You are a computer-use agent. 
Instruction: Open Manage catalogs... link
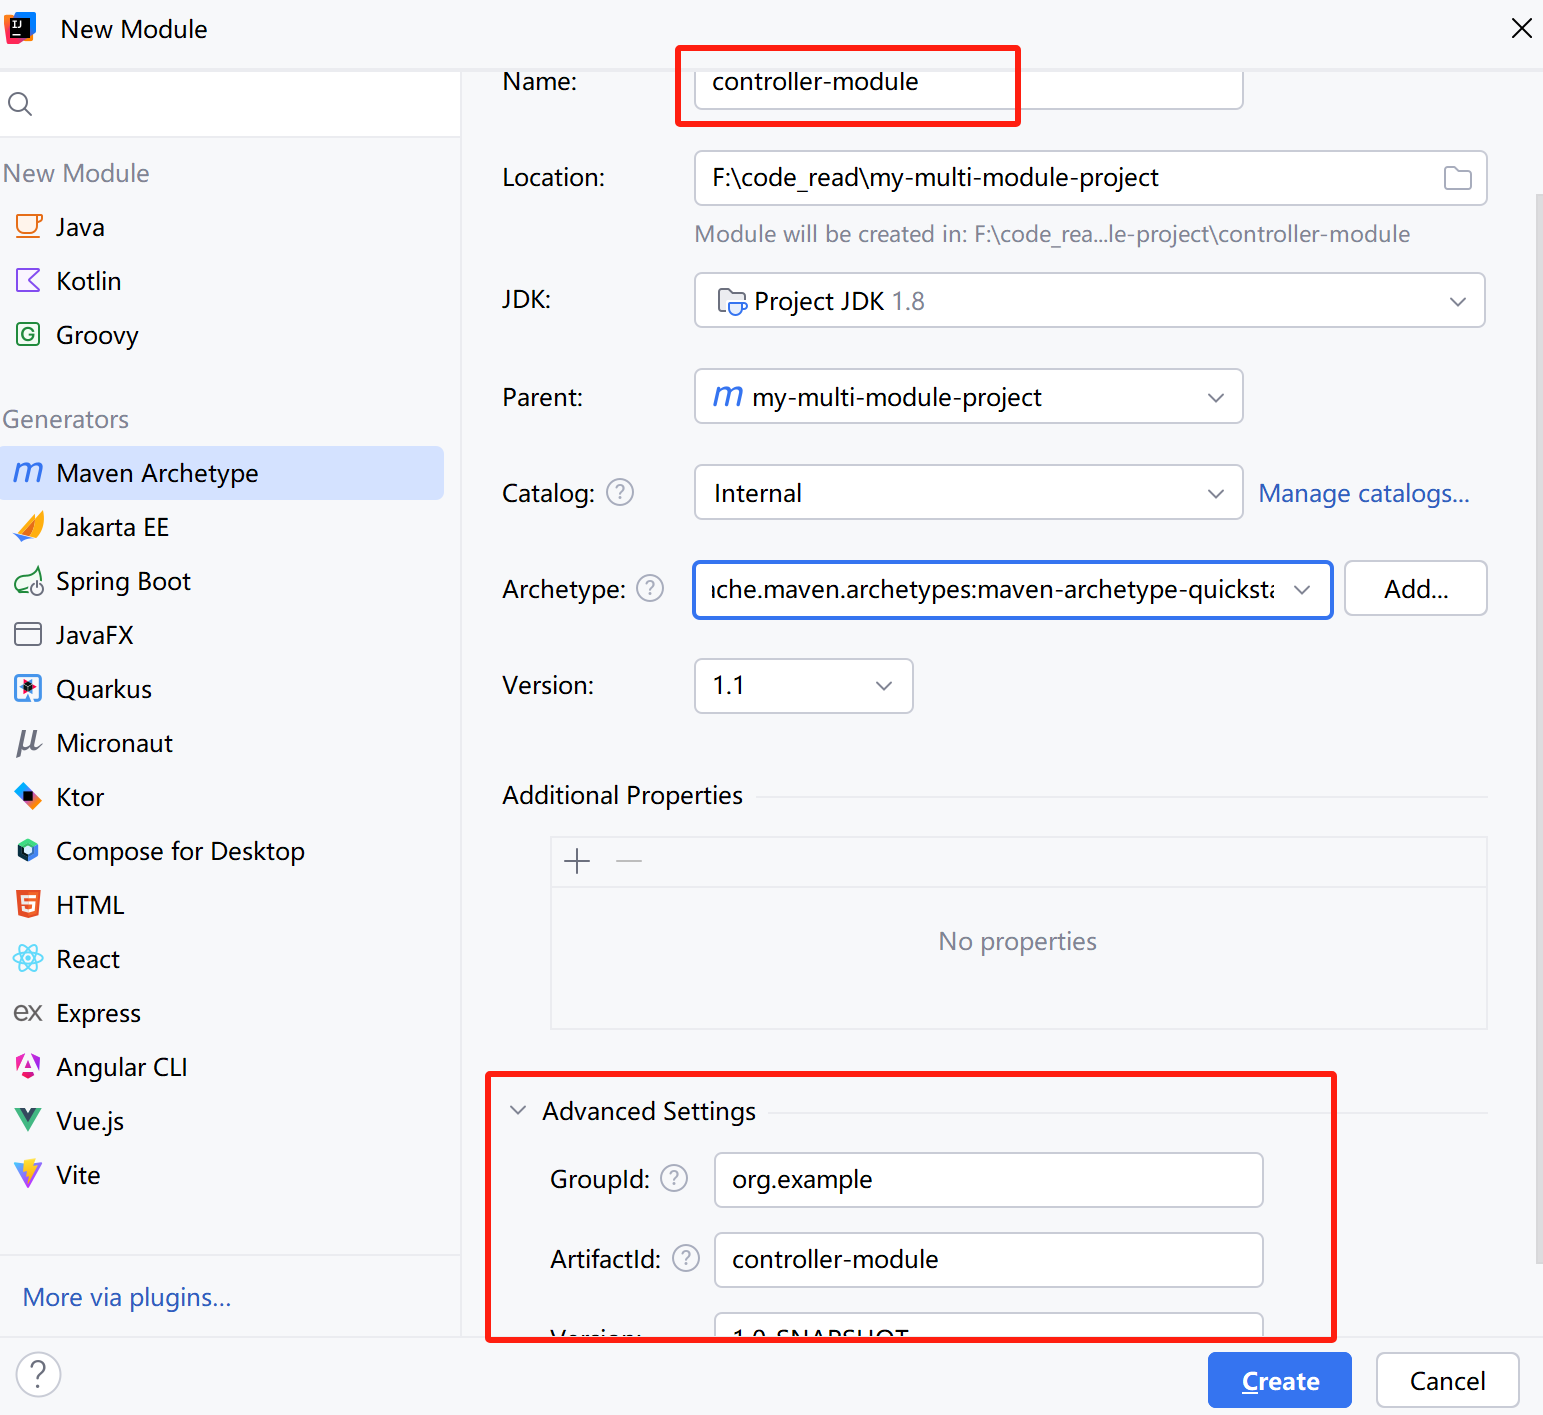pyautogui.click(x=1364, y=493)
